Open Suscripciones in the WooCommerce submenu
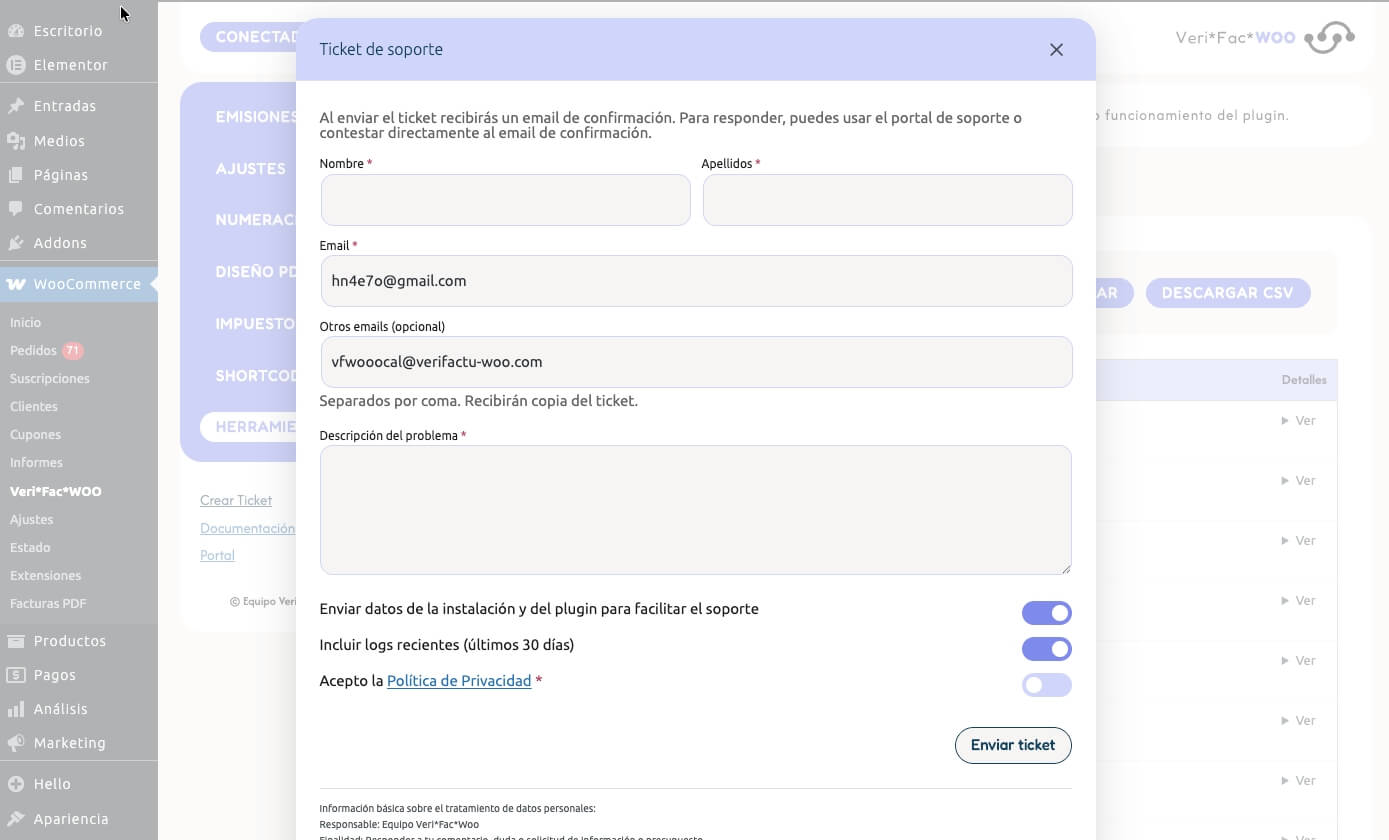The height and width of the screenshot is (840, 1389). pos(50,379)
